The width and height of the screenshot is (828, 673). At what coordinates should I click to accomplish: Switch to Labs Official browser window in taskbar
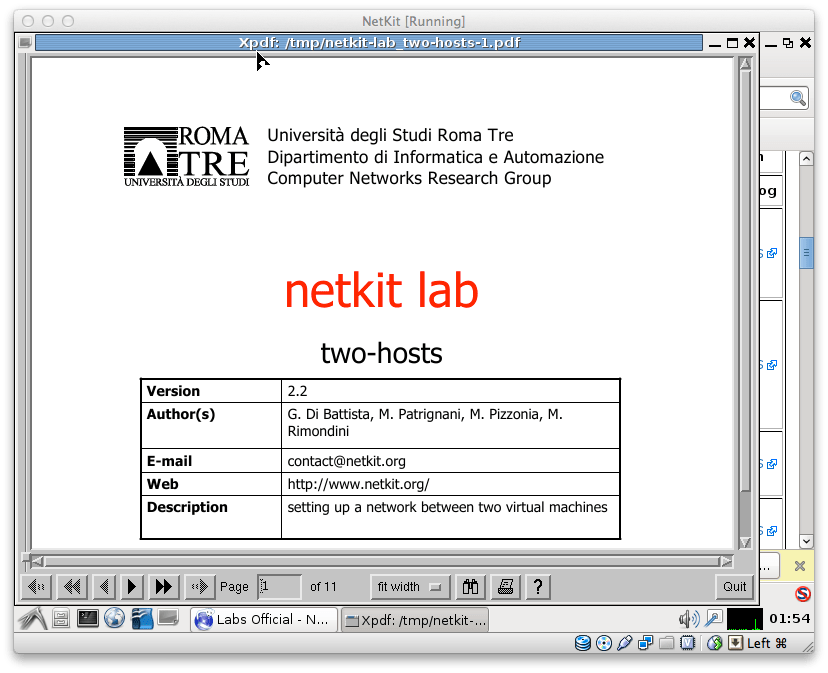264,620
